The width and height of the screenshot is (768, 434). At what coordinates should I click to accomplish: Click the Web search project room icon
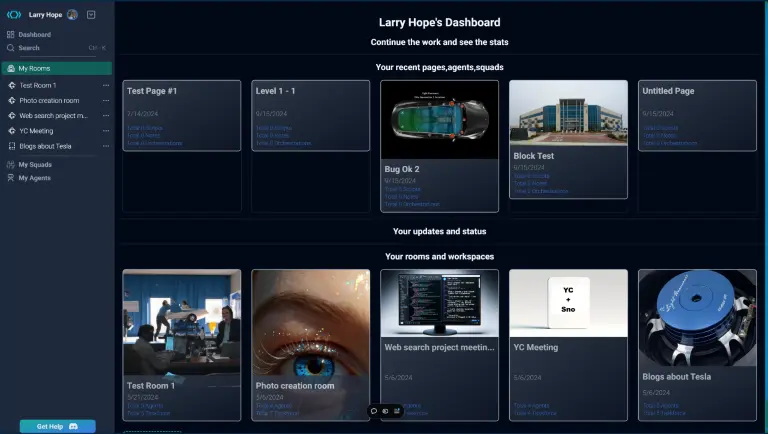[x=12, y=116]
